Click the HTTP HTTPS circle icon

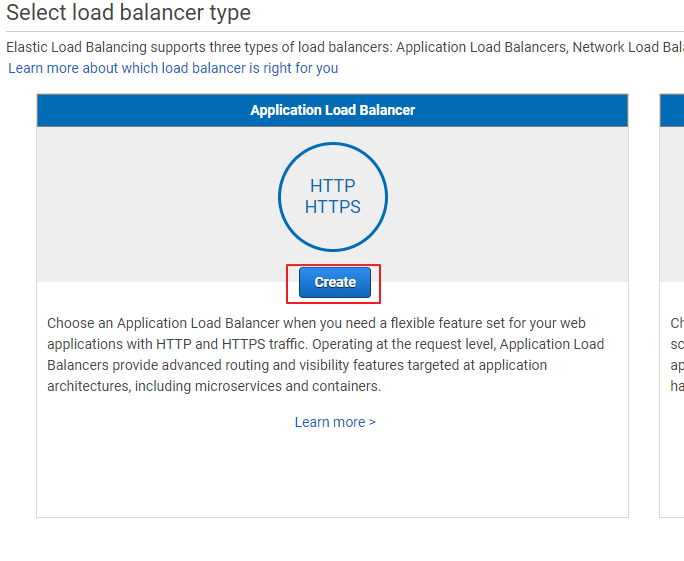point(333,197)
